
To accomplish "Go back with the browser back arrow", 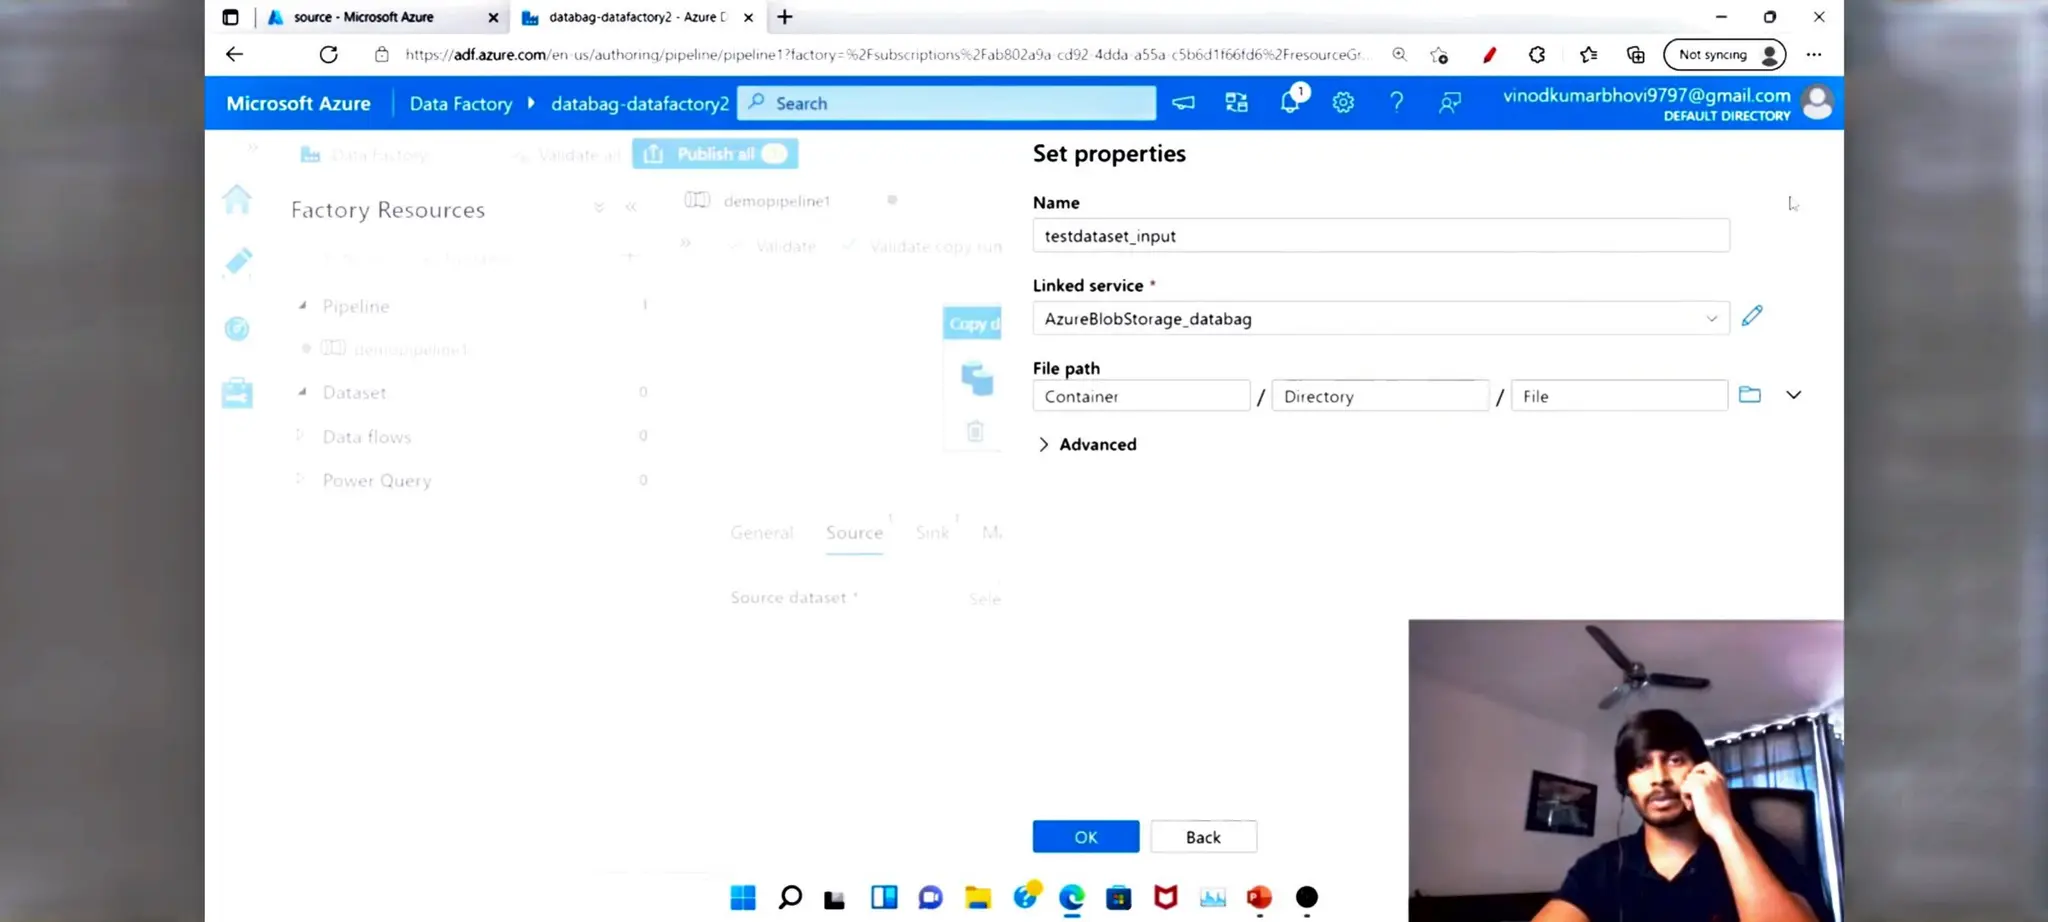I will [234, 54].
